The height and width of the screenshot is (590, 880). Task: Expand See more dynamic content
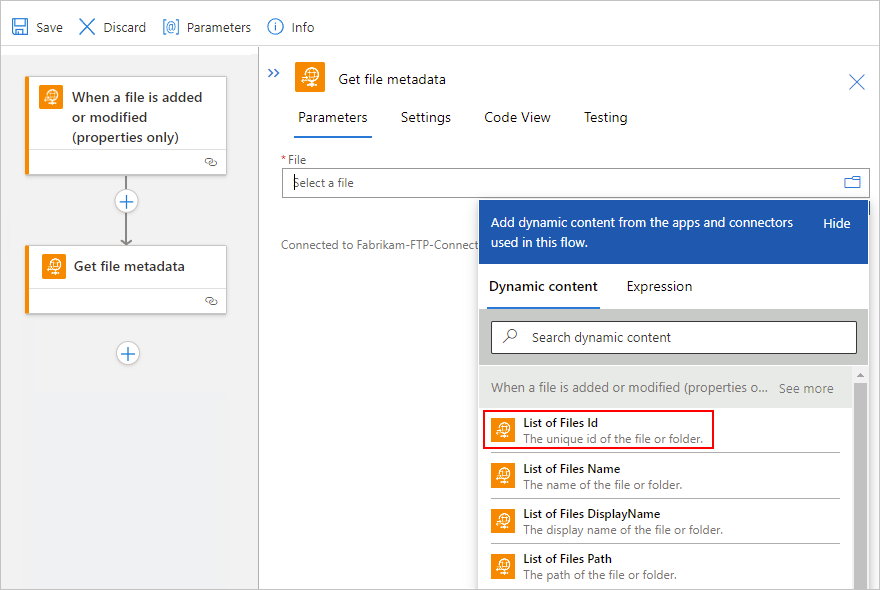(805, 388)
